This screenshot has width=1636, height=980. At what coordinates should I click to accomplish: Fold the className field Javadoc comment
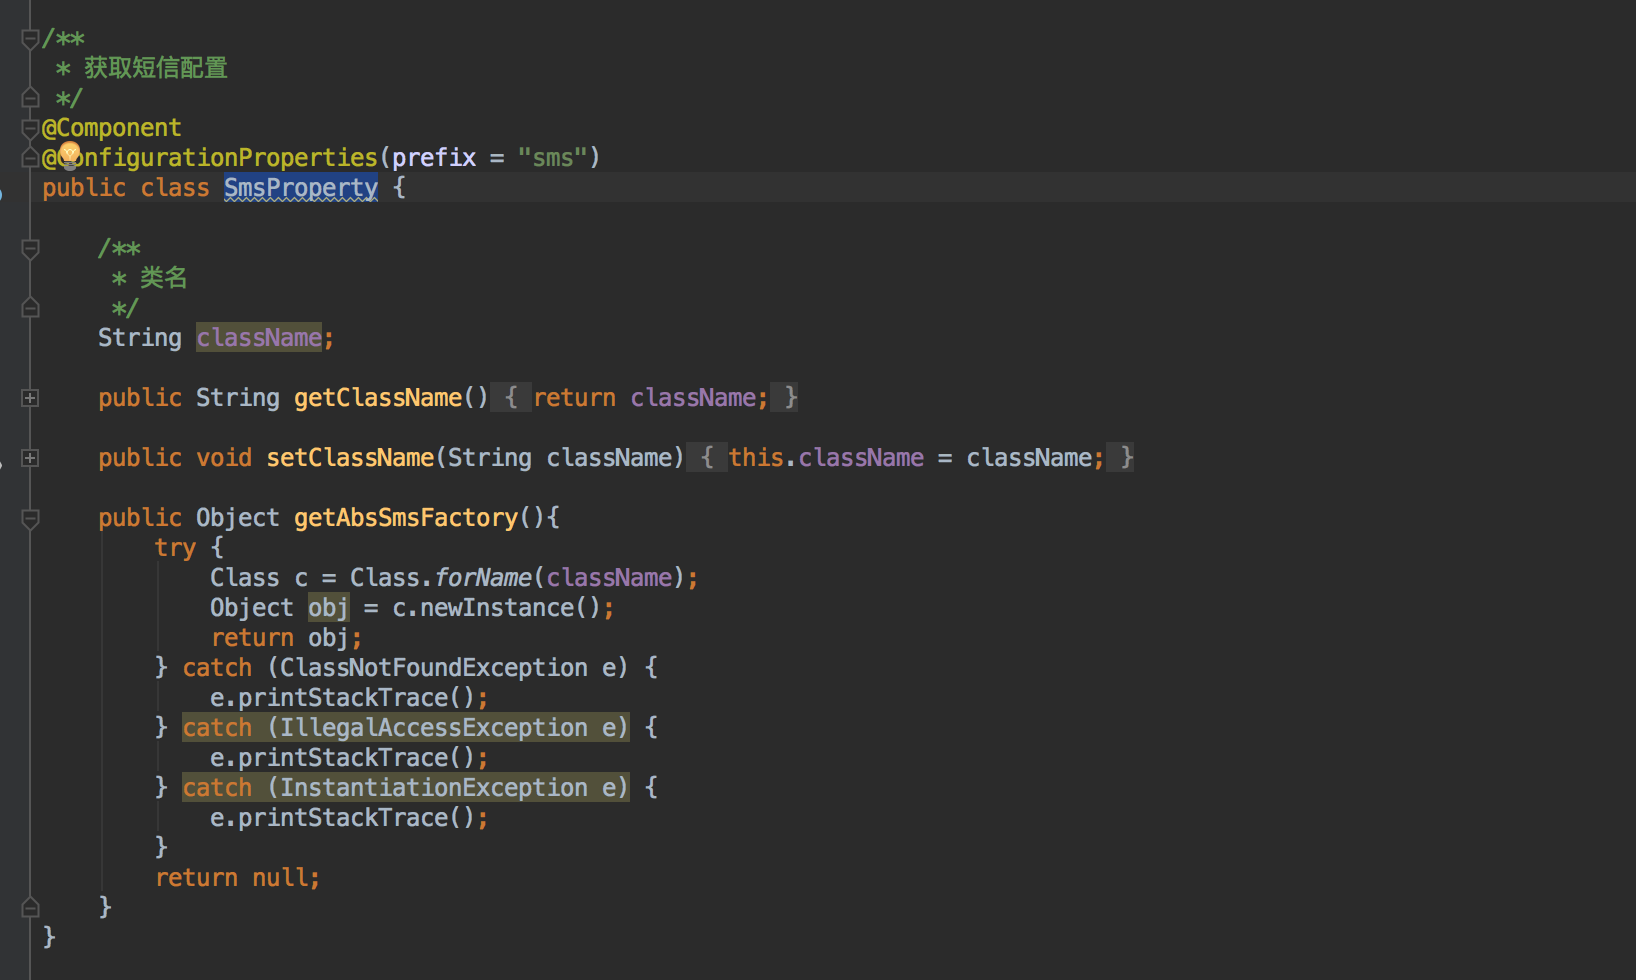[30, 249]
